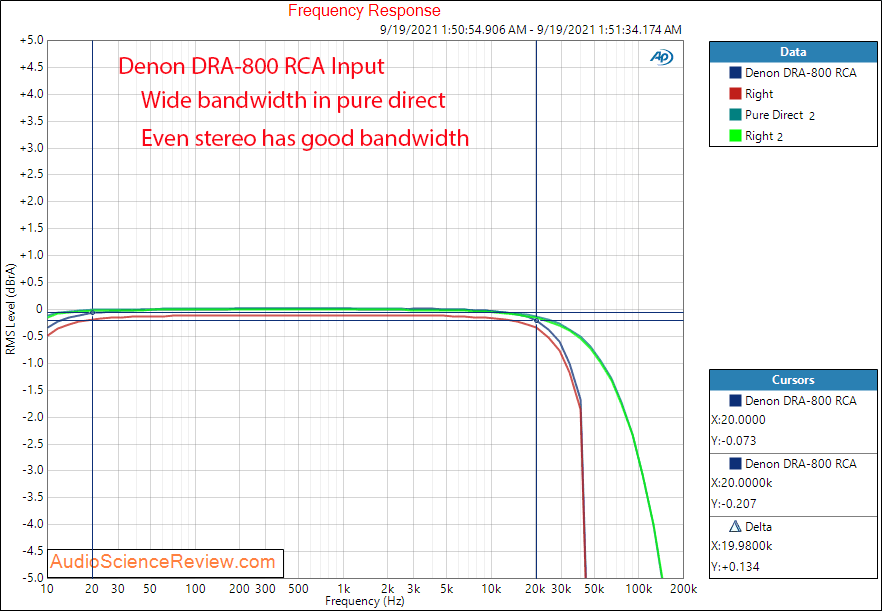Viewport: 882px width, 611px height.
Task: Click the "Denon DRA-800 RCA Input" annotation
Action: point(251,66)
